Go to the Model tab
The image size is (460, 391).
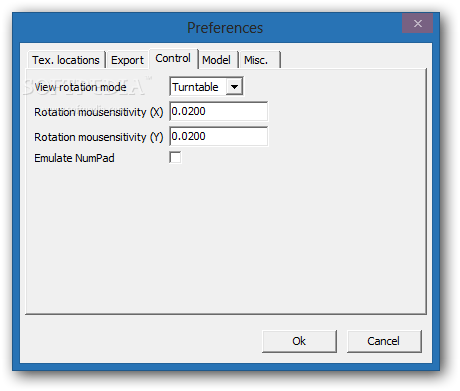(218, 60)
